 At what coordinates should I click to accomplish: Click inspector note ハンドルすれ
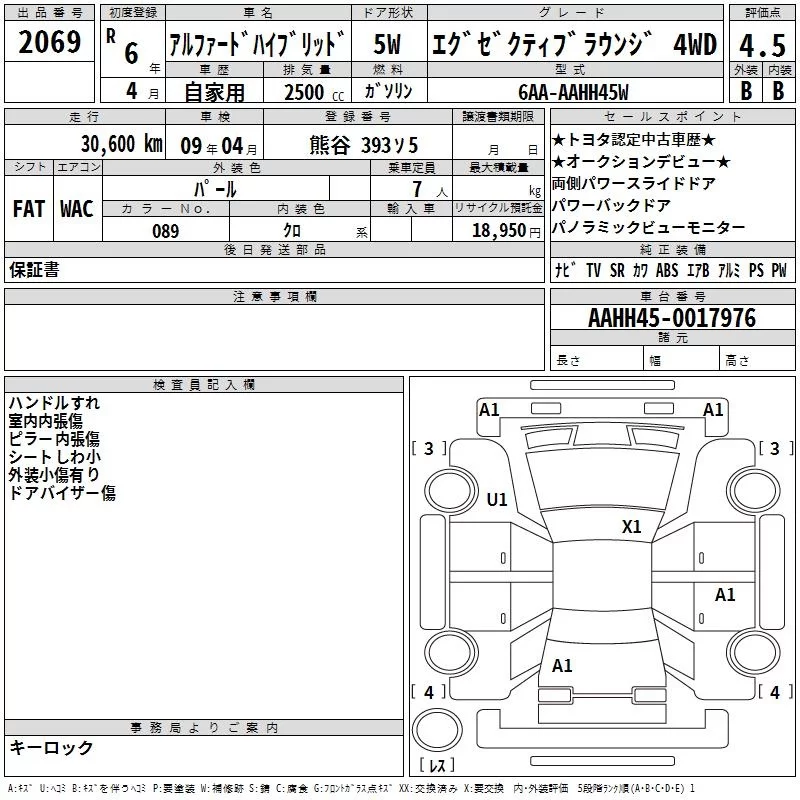pyautogui.click(x=54, y=403)
